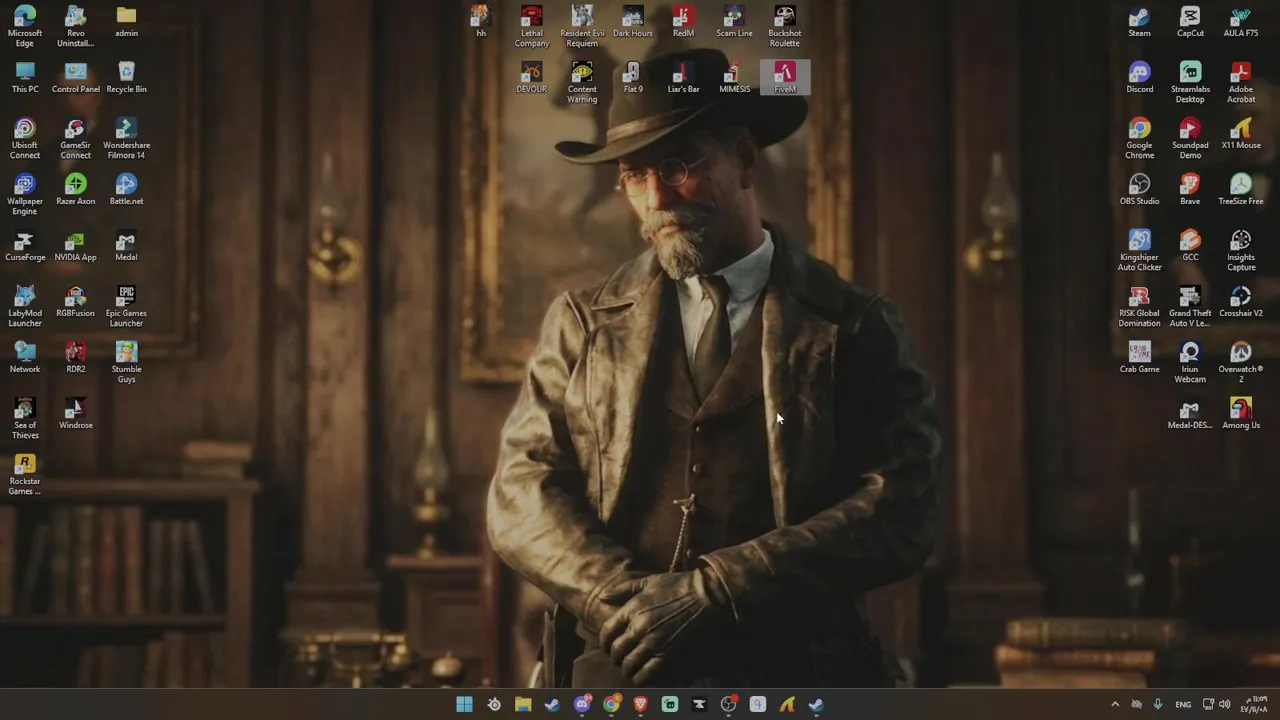Select the Wondershare Filmora 14 icon
Image resolution: width=1280 pixels, height=720 pixels.
click(x=126, y=138)
